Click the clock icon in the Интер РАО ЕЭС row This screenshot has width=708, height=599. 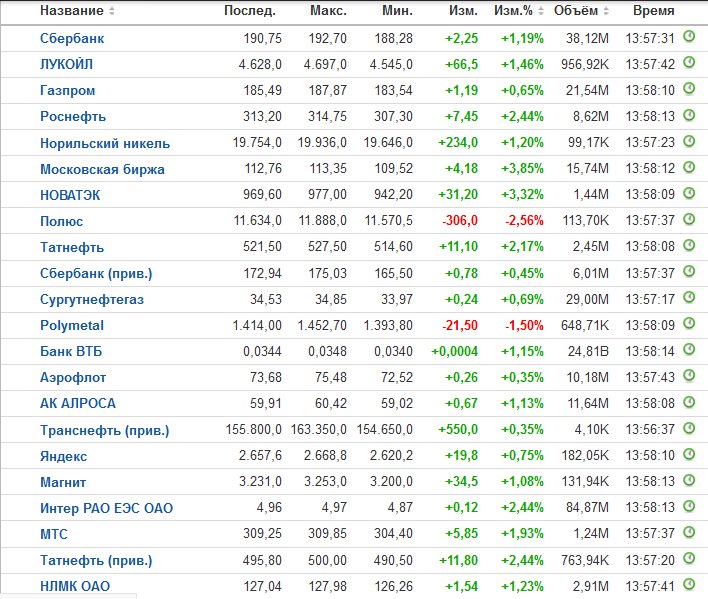coord(689,506)
